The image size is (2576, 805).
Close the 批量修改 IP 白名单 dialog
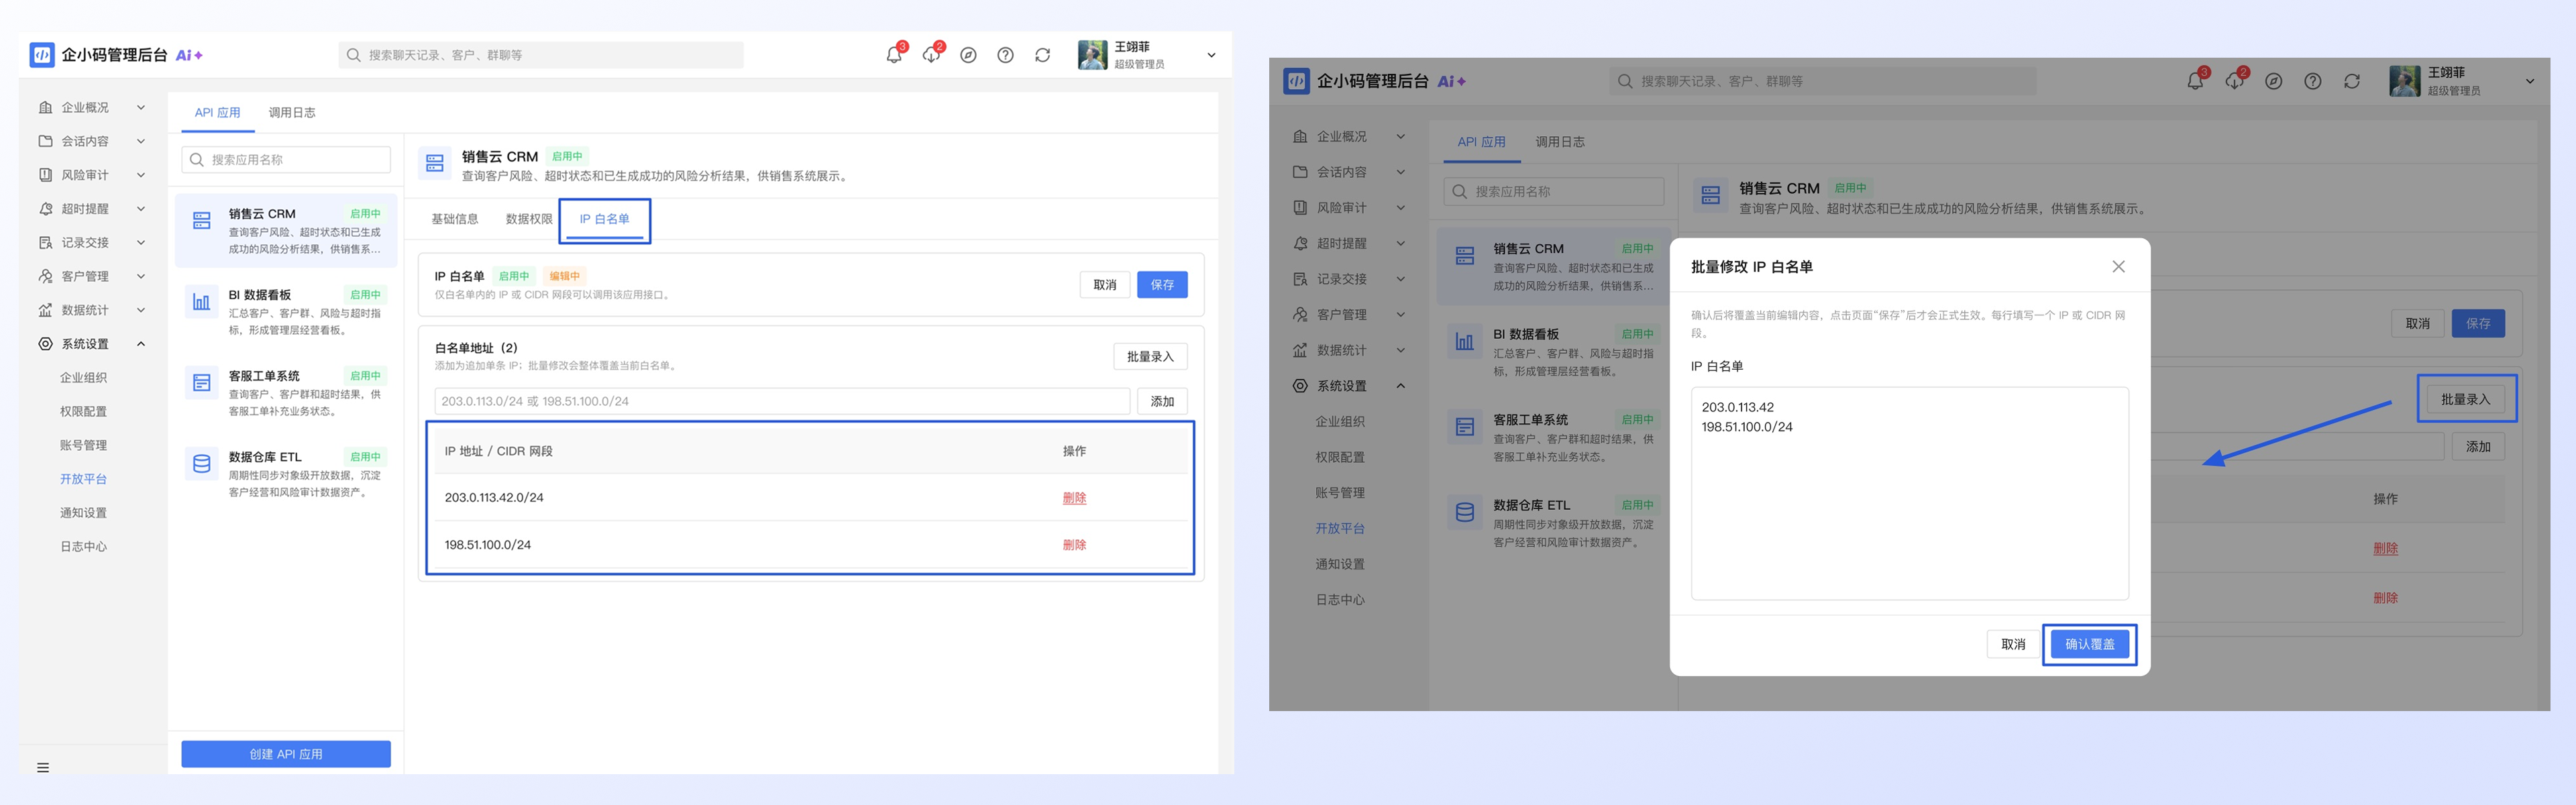(x=2118, y=266)
